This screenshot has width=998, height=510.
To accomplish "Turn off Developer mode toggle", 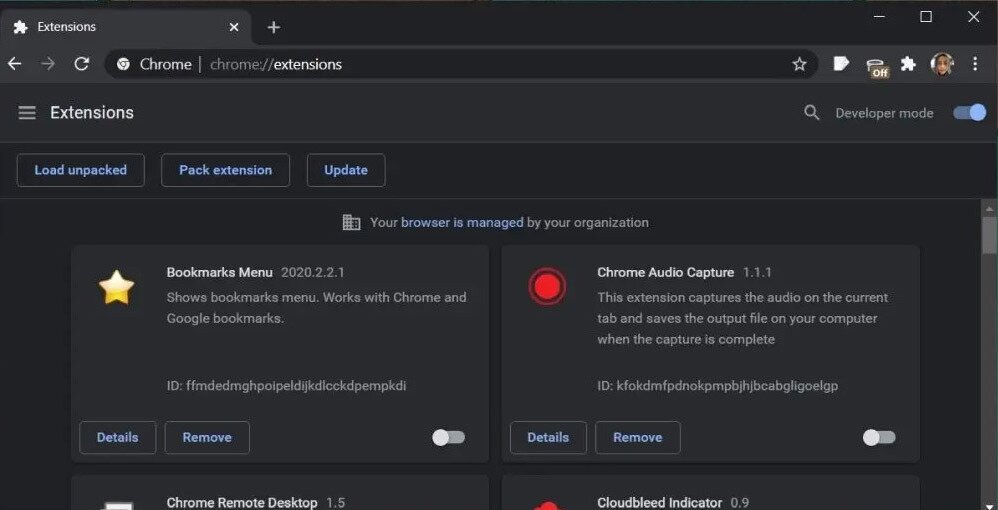I will click(x=969, y=113).
